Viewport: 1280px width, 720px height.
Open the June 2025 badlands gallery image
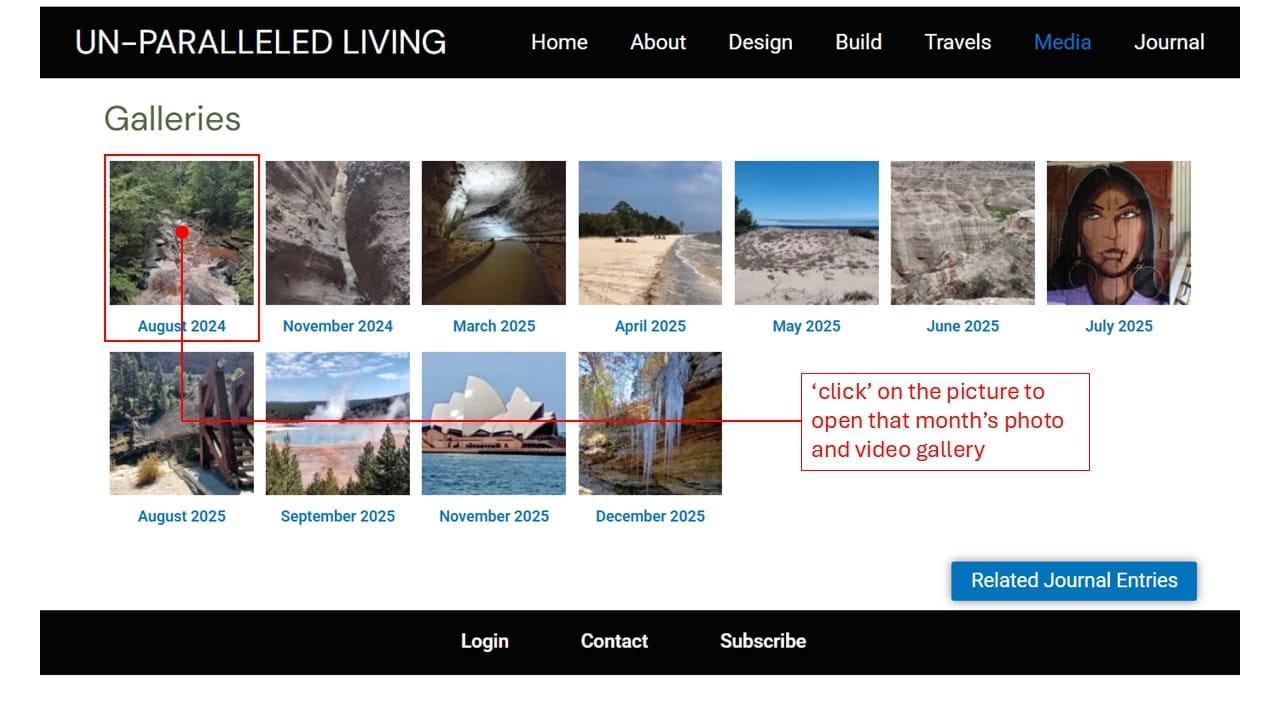tap(962, 232)
